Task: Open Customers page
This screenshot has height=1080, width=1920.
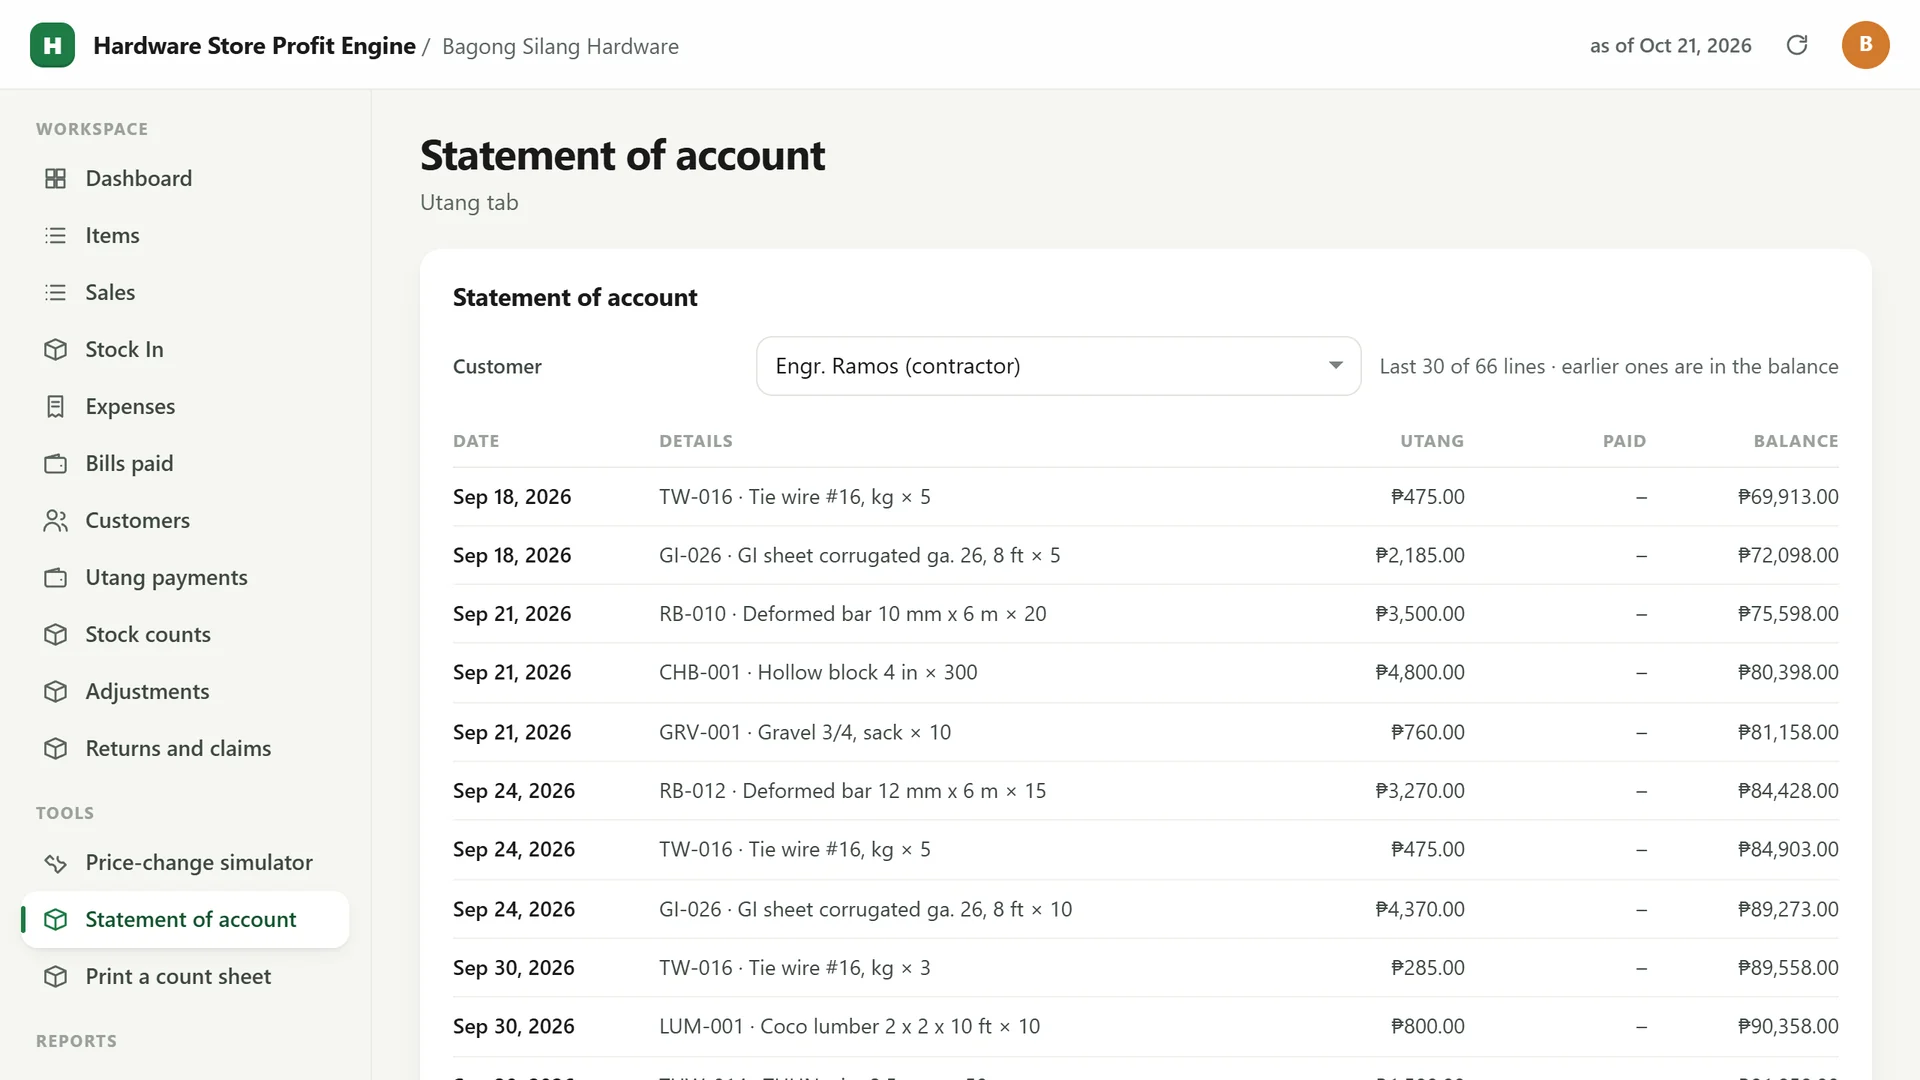Action: [186, 520]
